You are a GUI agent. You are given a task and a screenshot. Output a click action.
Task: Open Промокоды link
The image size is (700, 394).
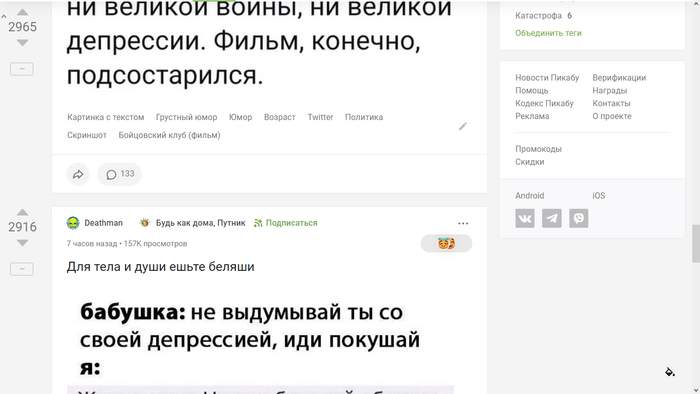[538, 149]
